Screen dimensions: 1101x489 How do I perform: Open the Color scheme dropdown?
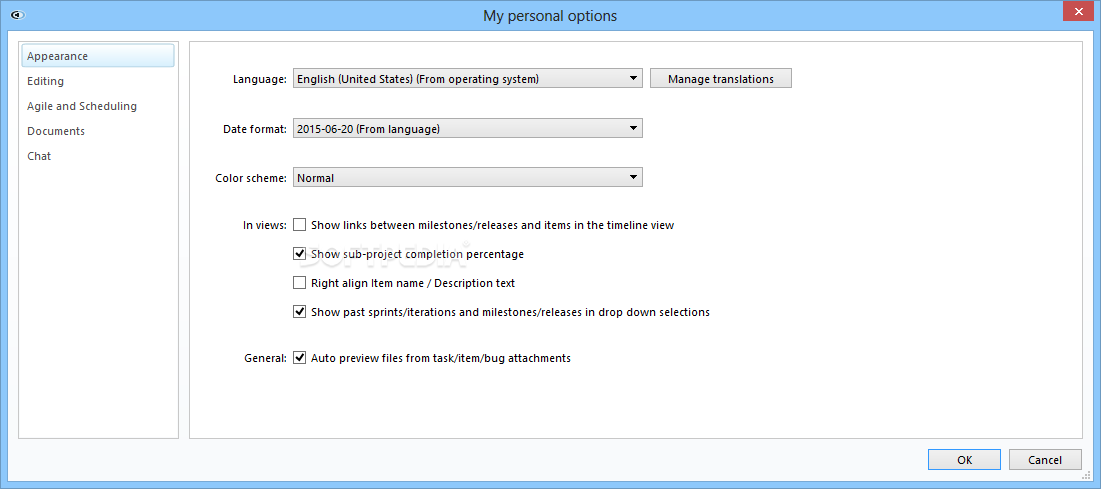click(x=467, y=178)
